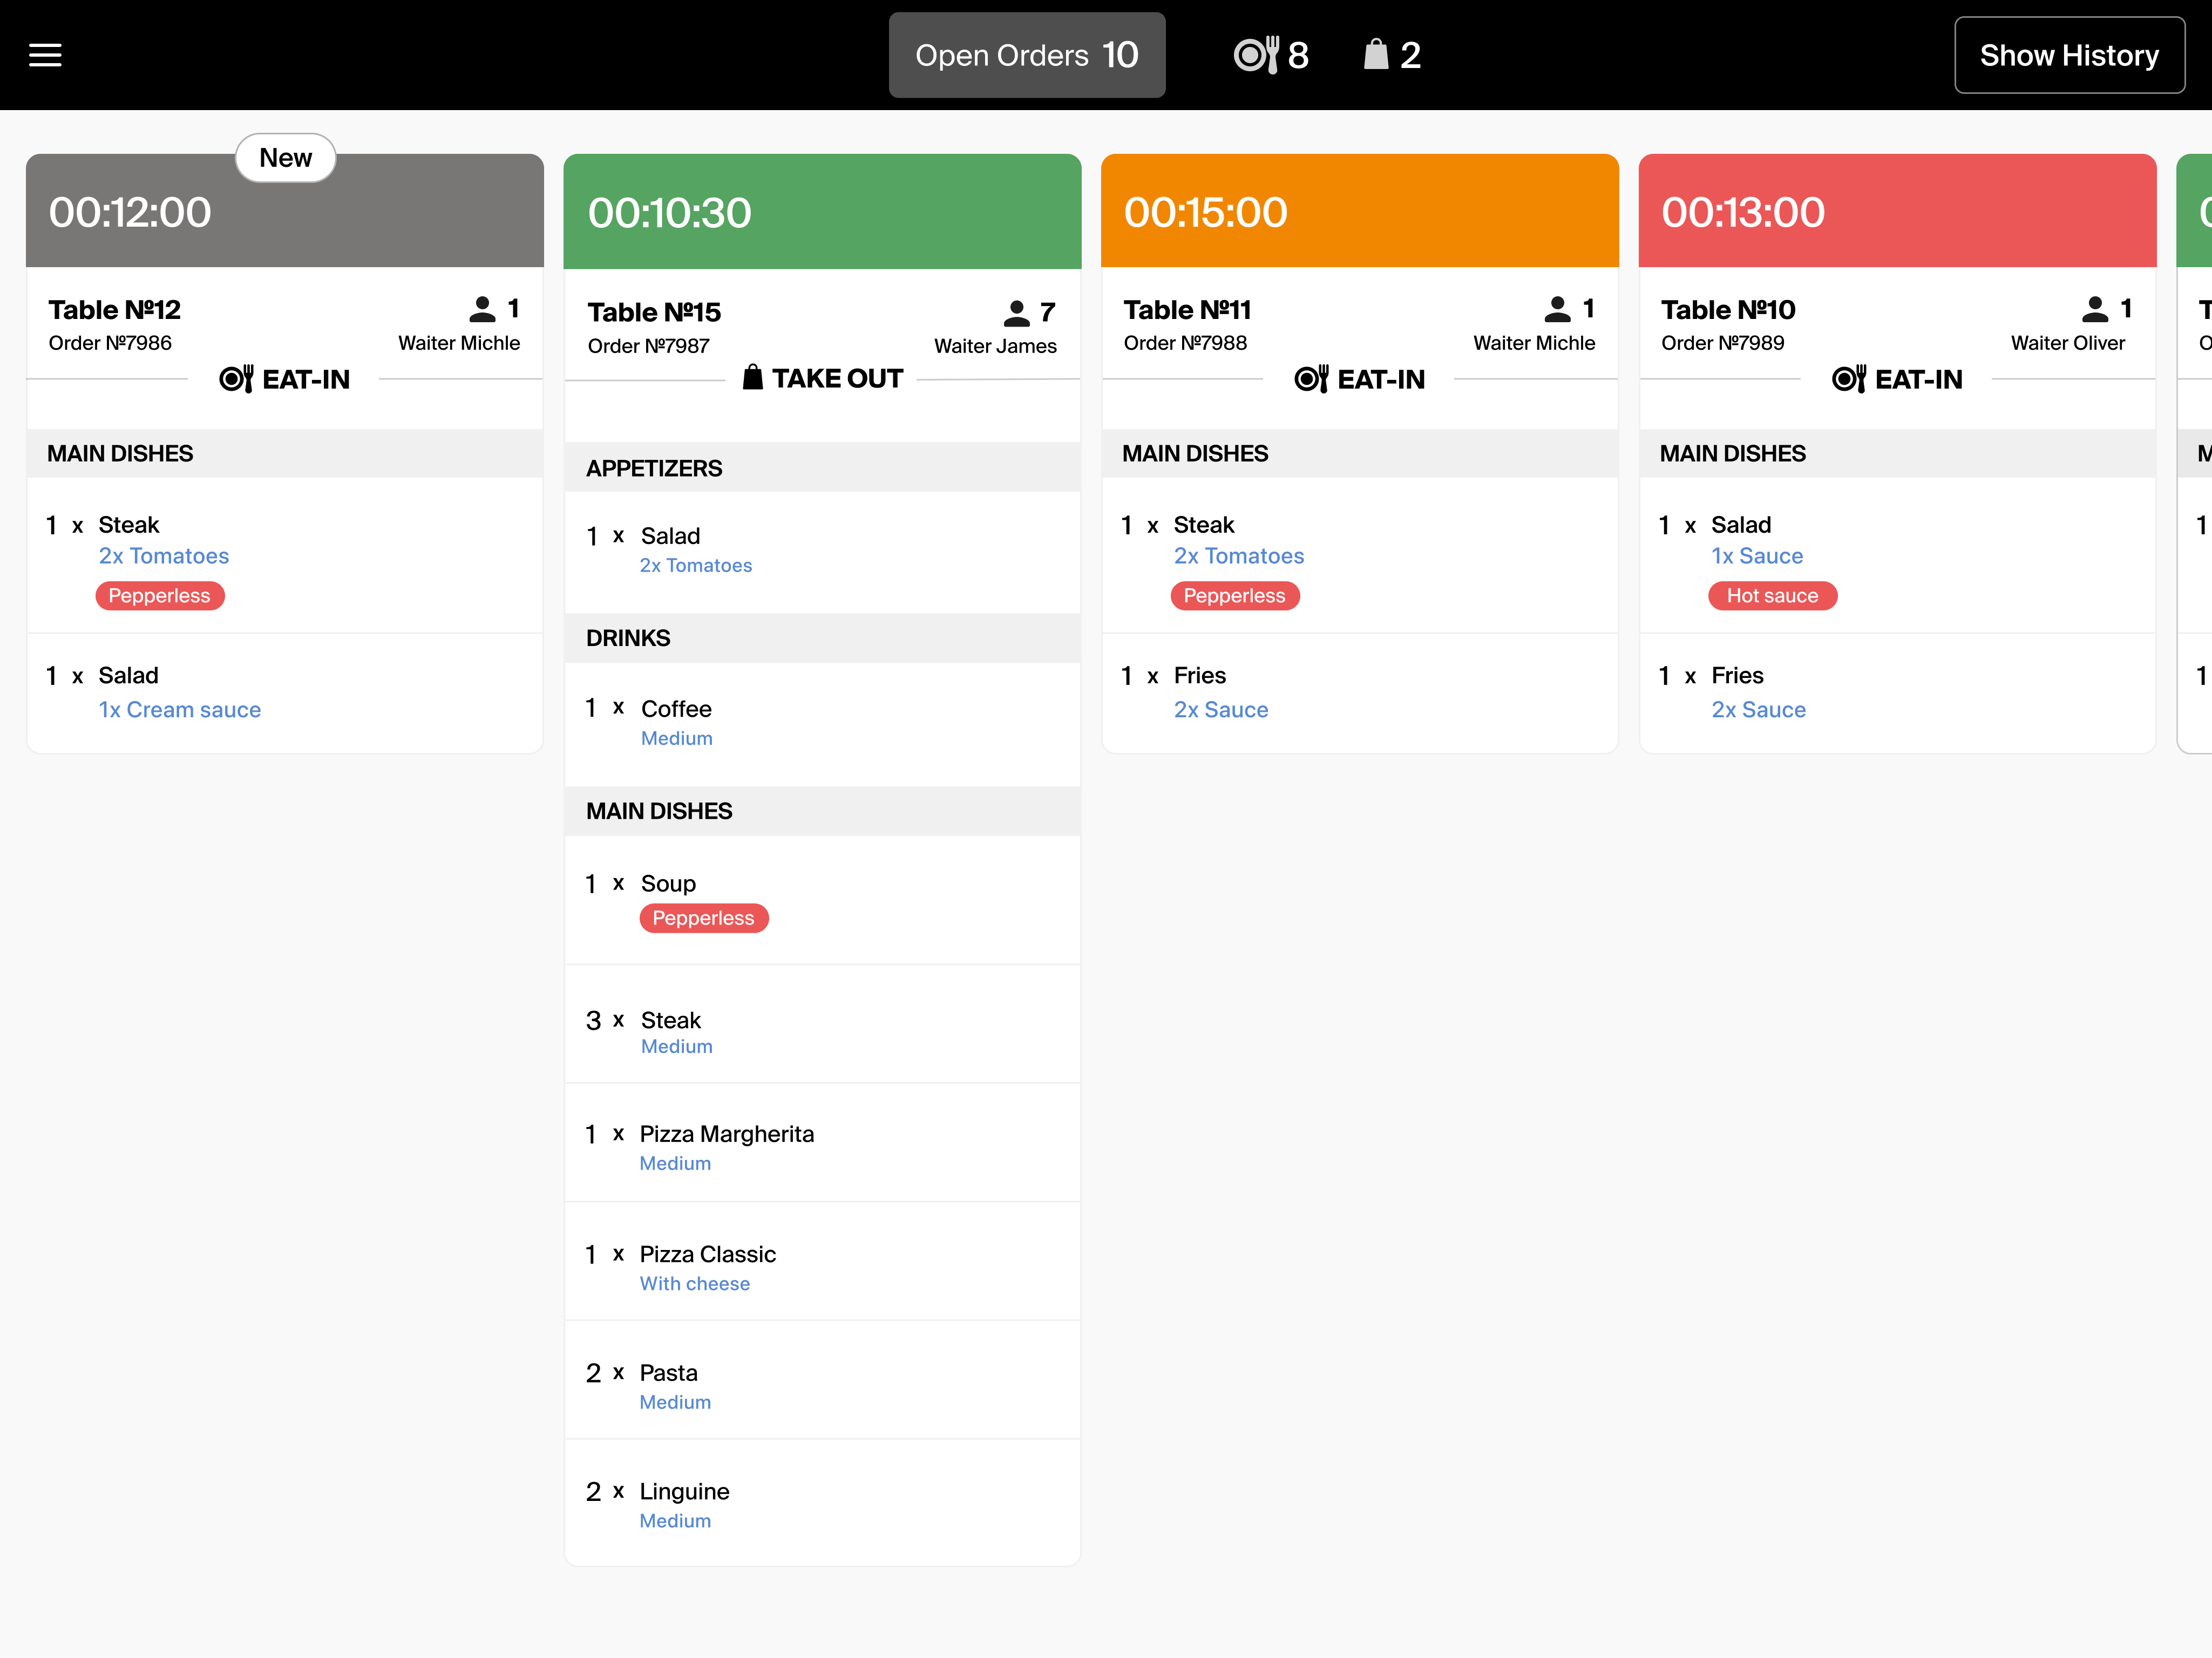The width and height of the screenshot is (2212, 1658).
Task: Click MAIN DISHES header on Table 15
Action: tap(822, 811)
